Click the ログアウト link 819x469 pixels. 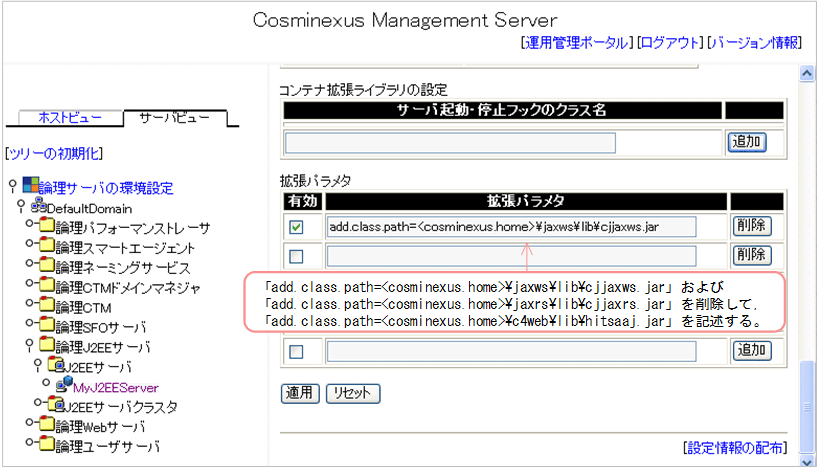670,43
